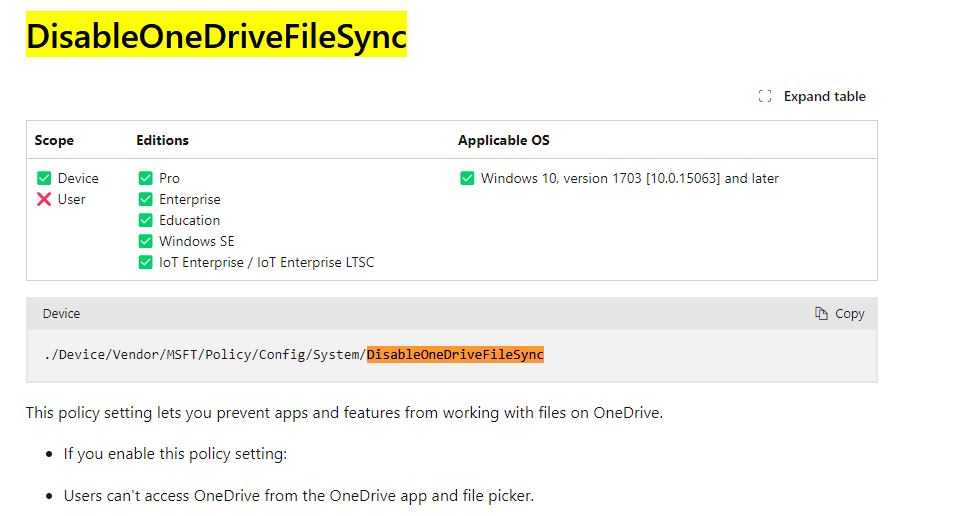Click the Applicable OS column header
957x516 pixels.
pyautogui.click(x=504, y=140)
